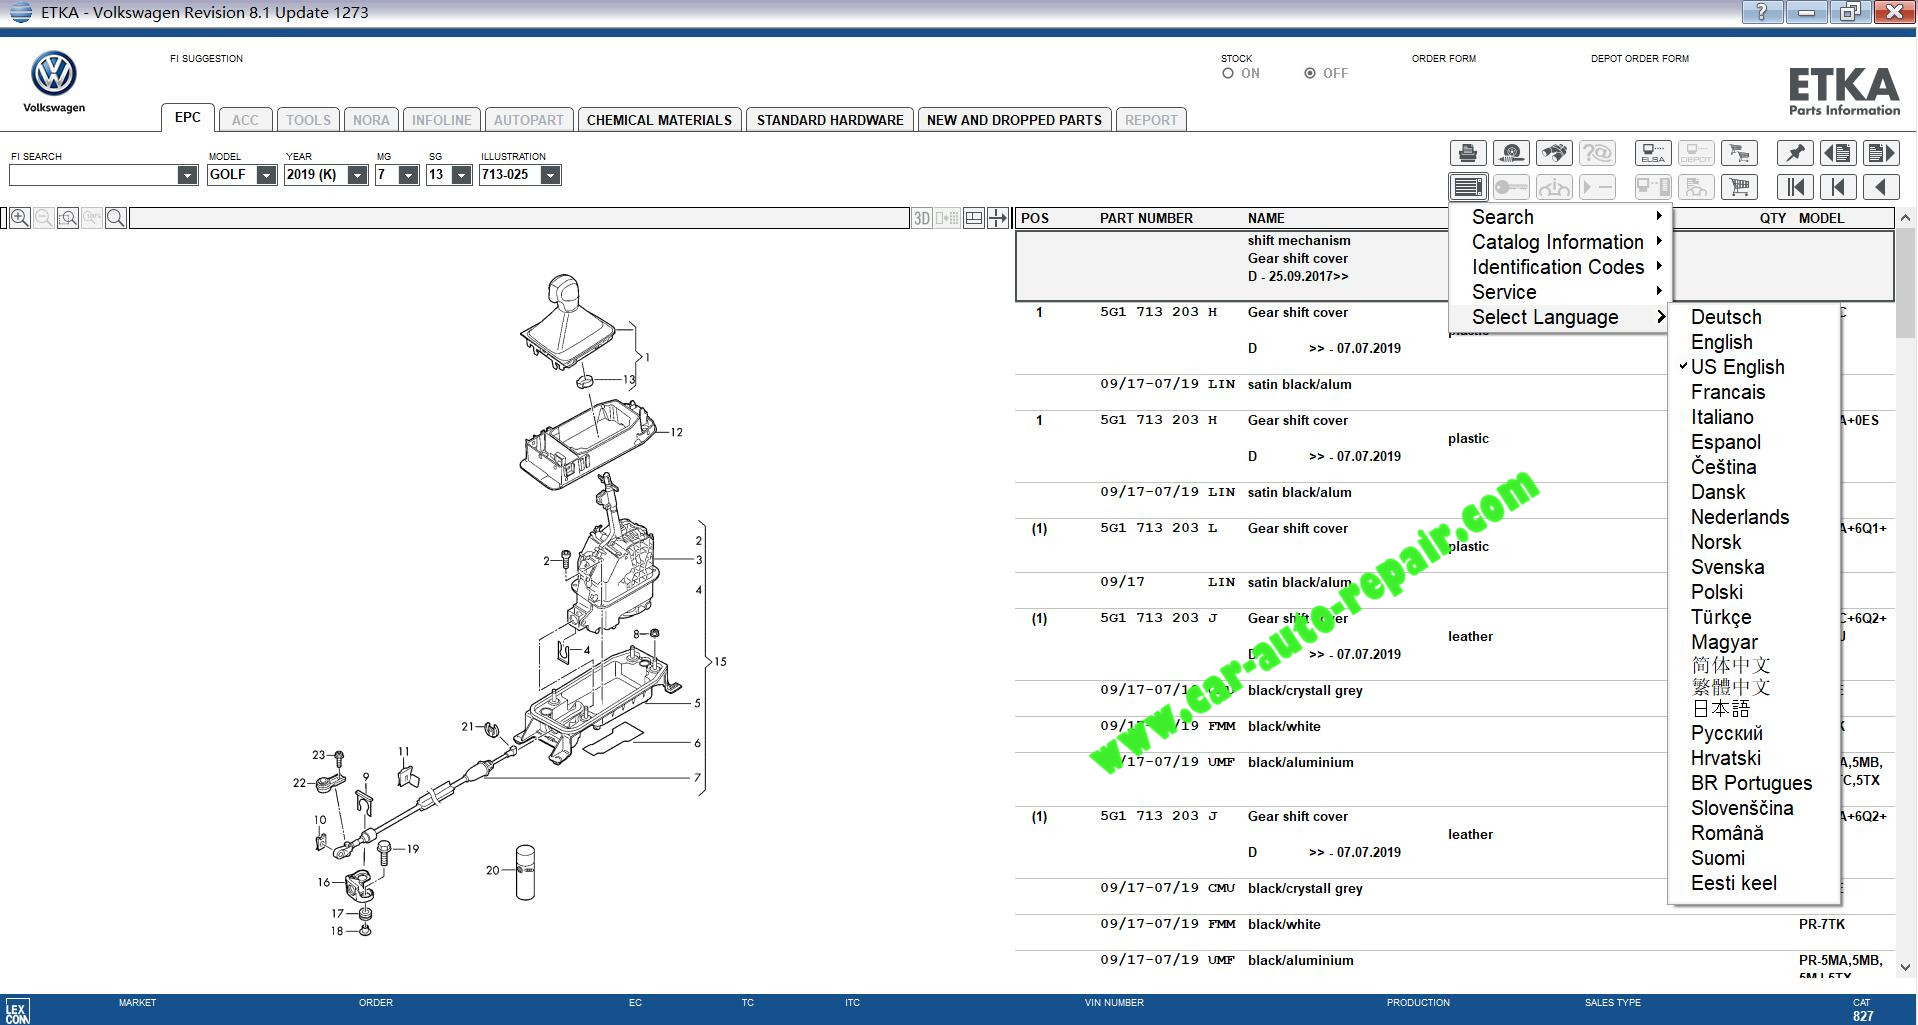The height and width of the screenshot is (1025, 1918).
Task: Expand the Catalog Information submenu
Action: point(1558,242)
